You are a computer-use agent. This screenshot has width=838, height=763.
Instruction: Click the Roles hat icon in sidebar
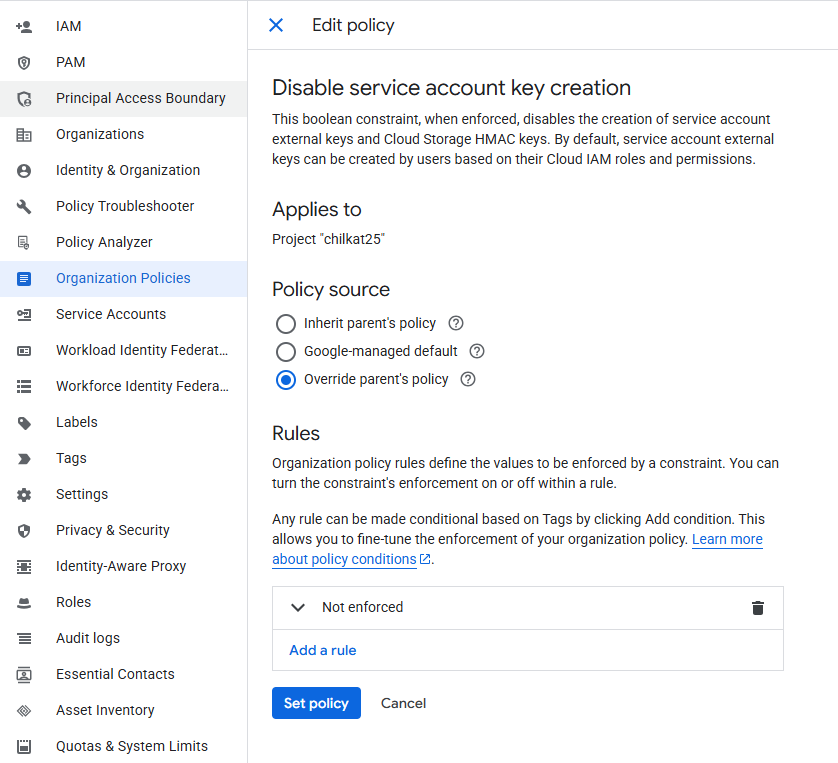(24, 603)
